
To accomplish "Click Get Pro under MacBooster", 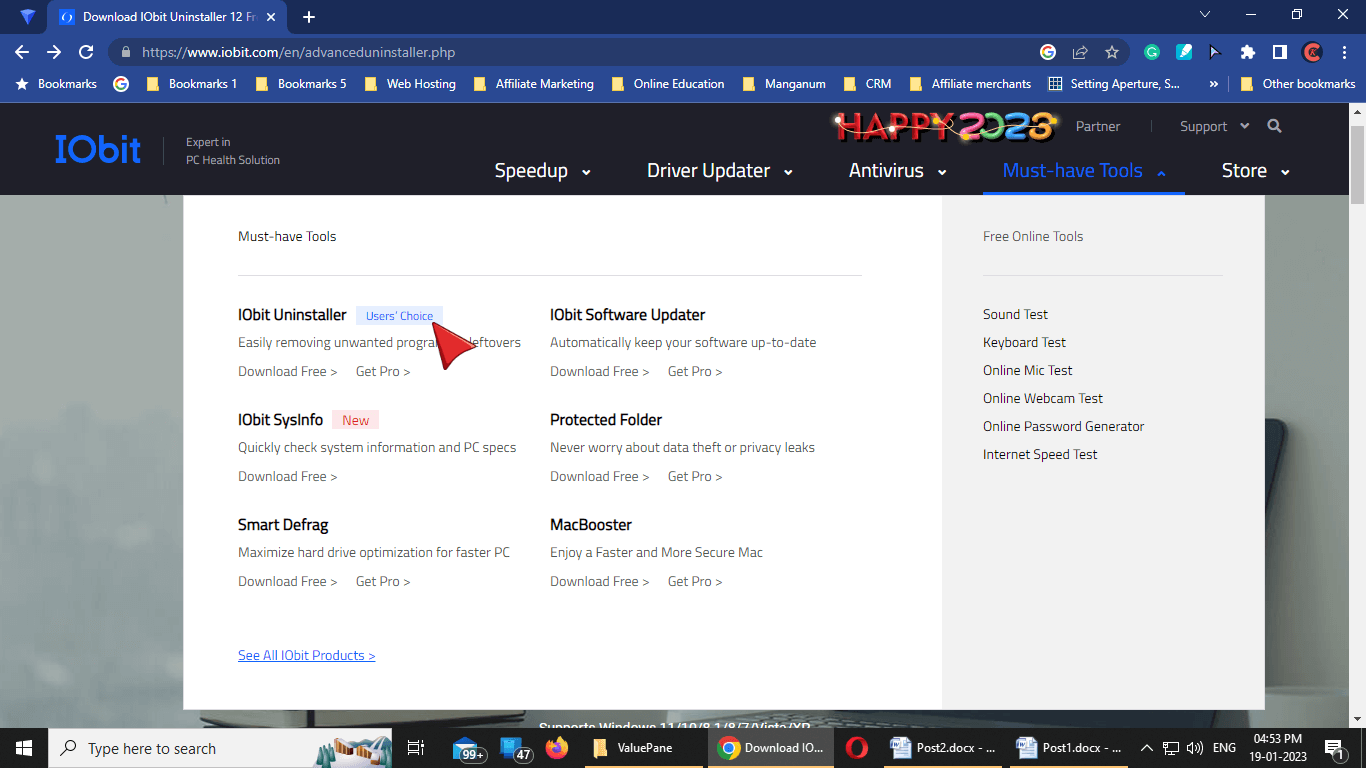I will (695, 581).
